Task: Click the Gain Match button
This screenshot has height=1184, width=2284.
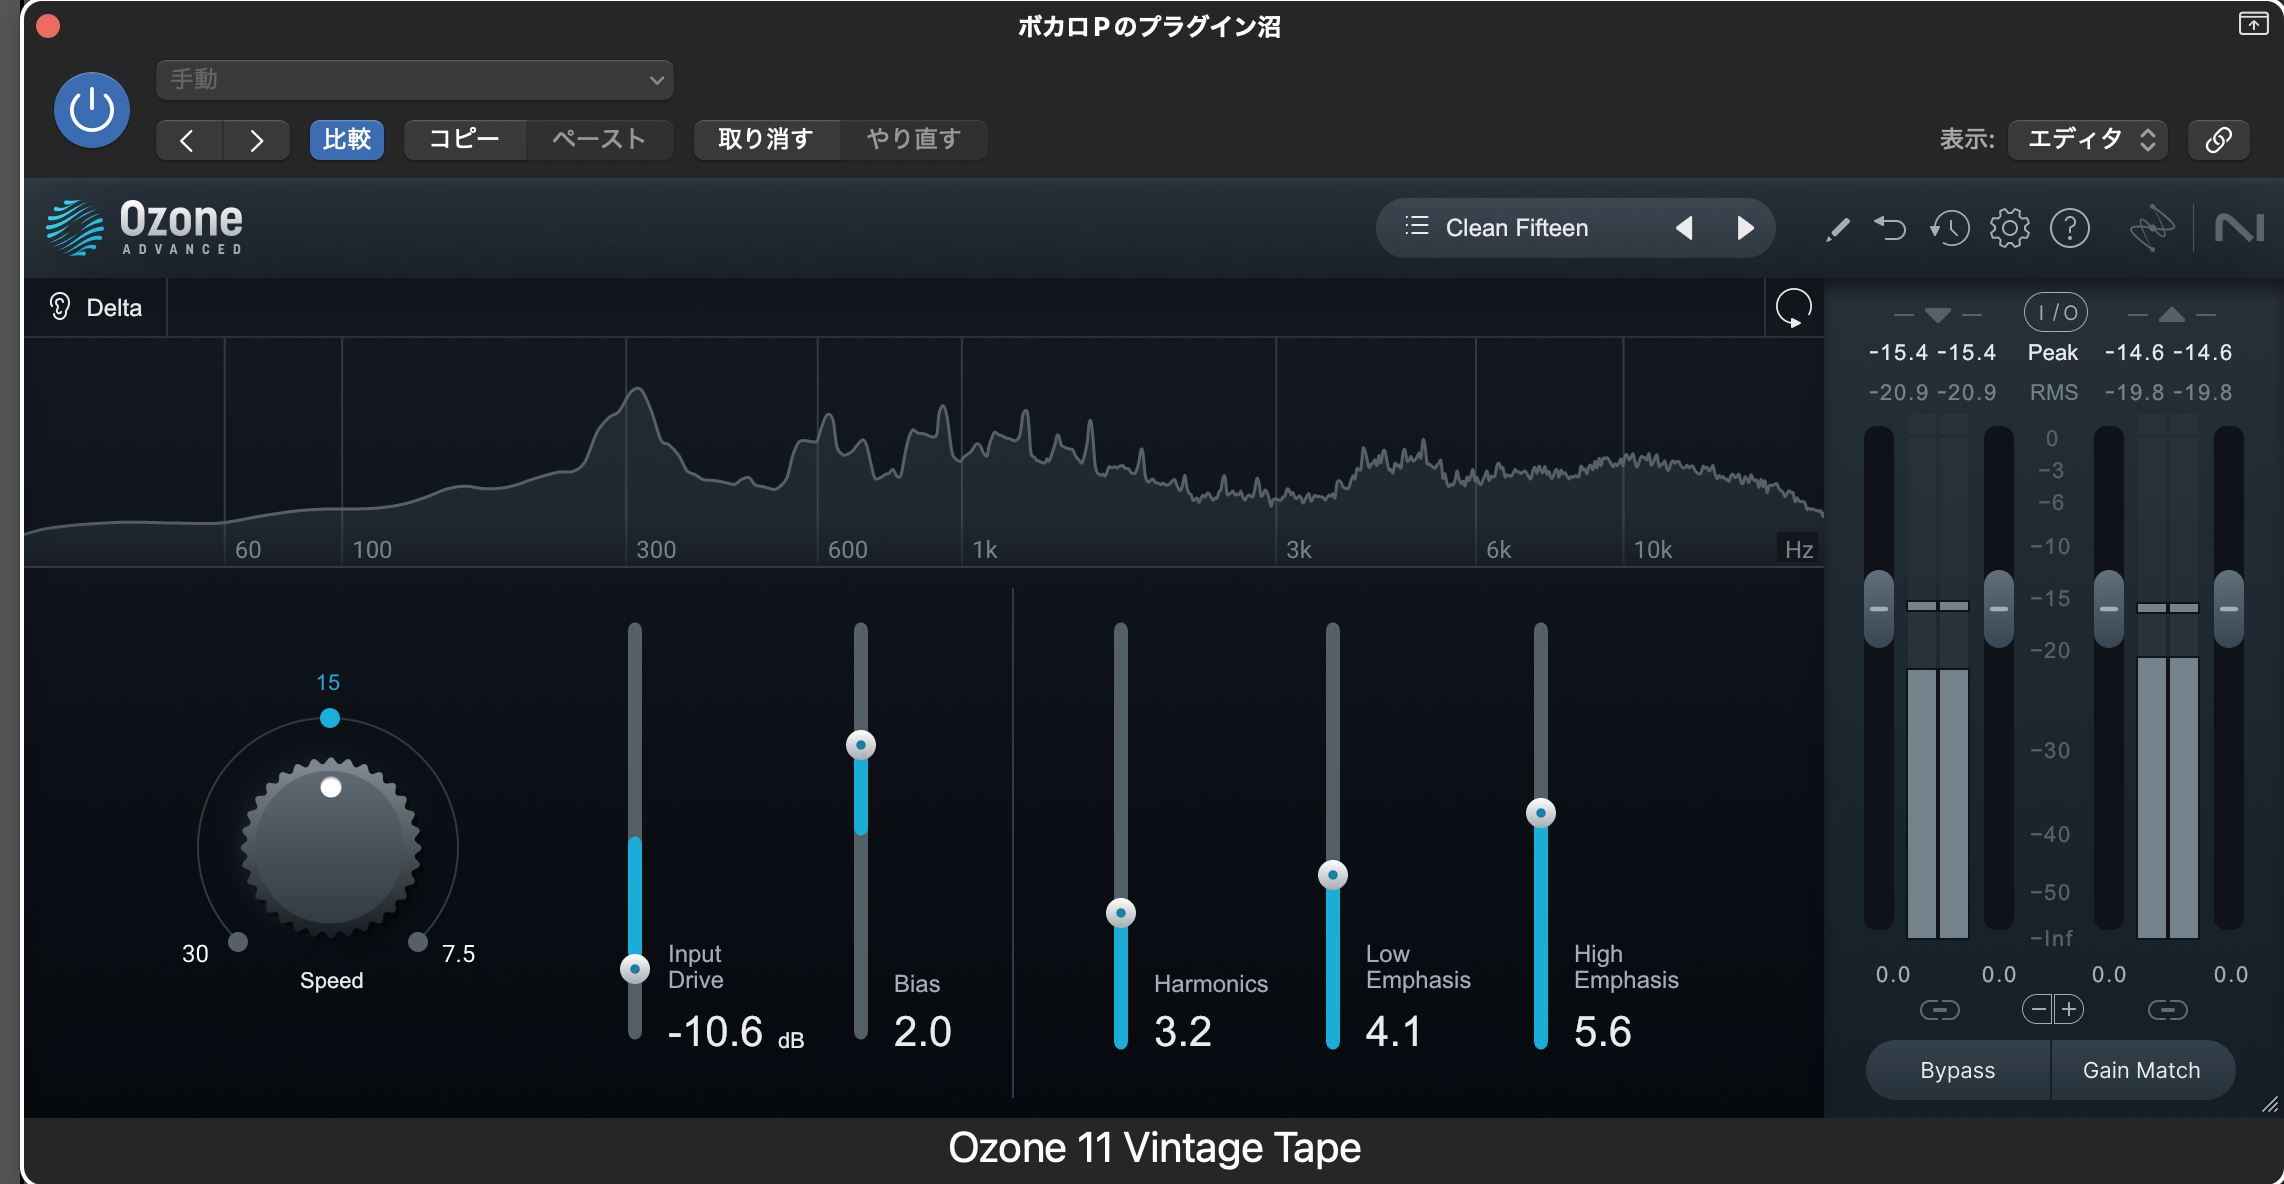Action: (2142, 1070)
